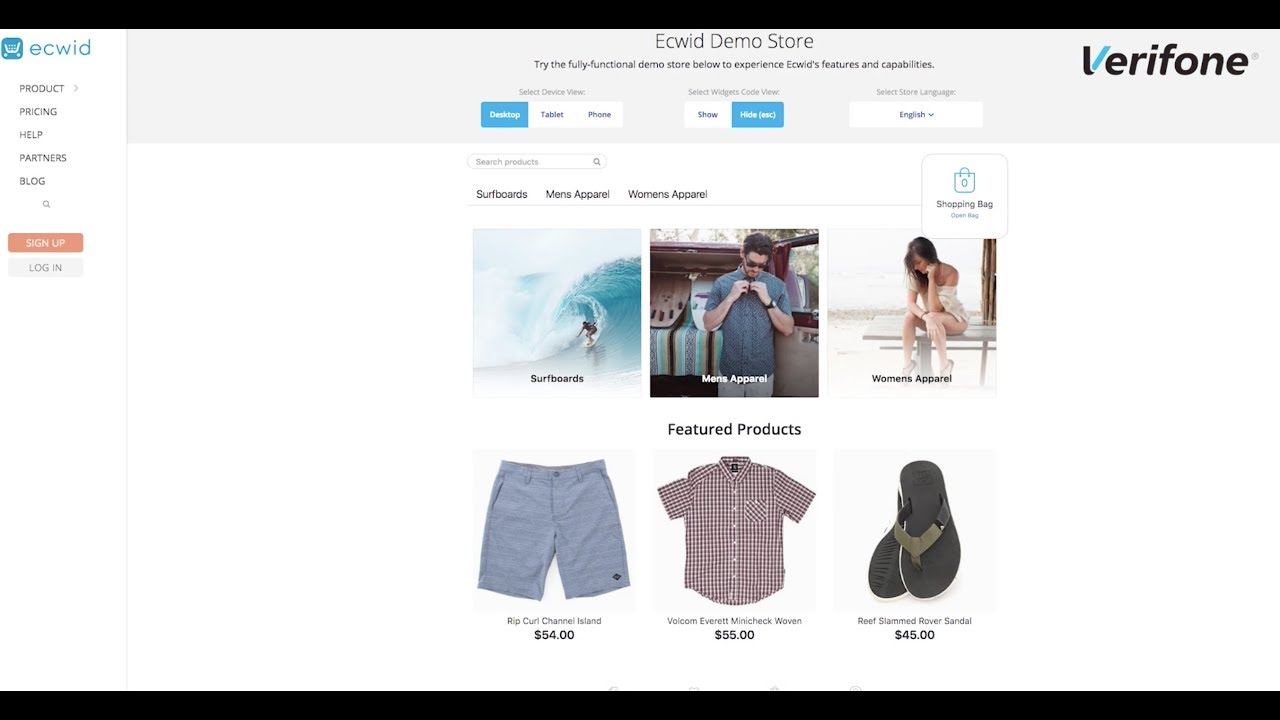This screenshot has width=1280, height=720.
Task: Select Tablet device view
Action: [552, 115]
